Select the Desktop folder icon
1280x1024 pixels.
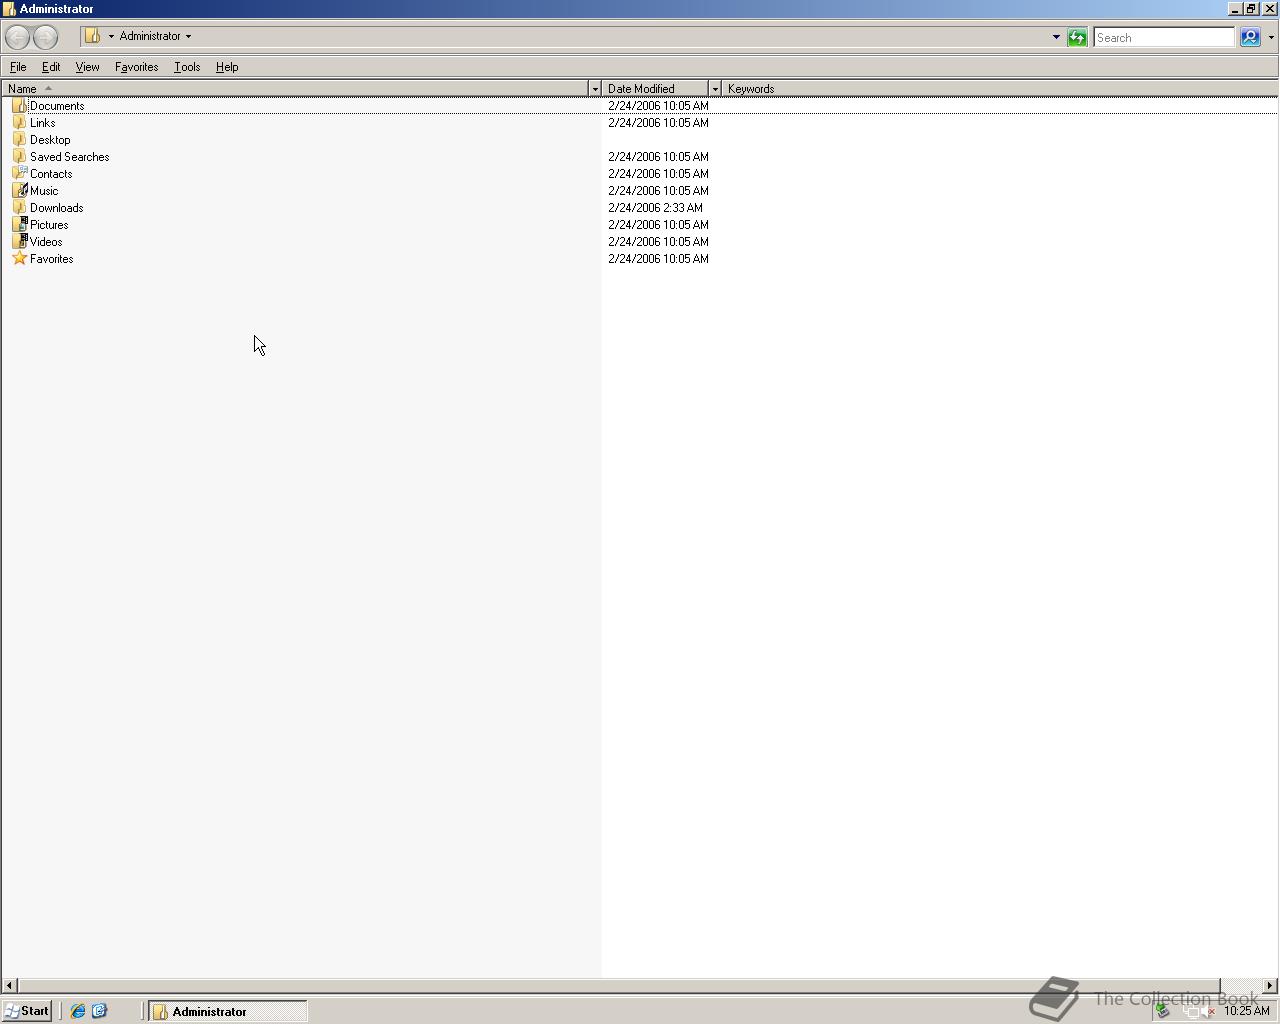tap(19, 139)
